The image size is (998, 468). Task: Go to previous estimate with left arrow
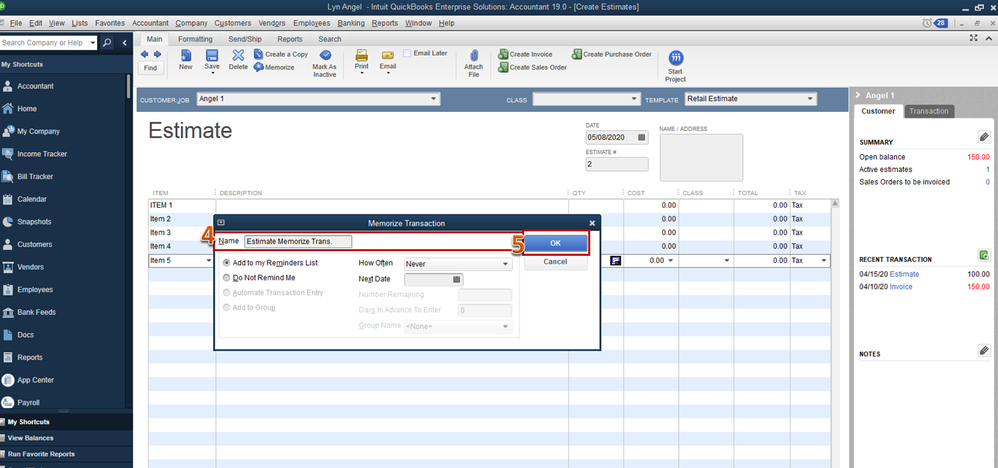[144, 54]
